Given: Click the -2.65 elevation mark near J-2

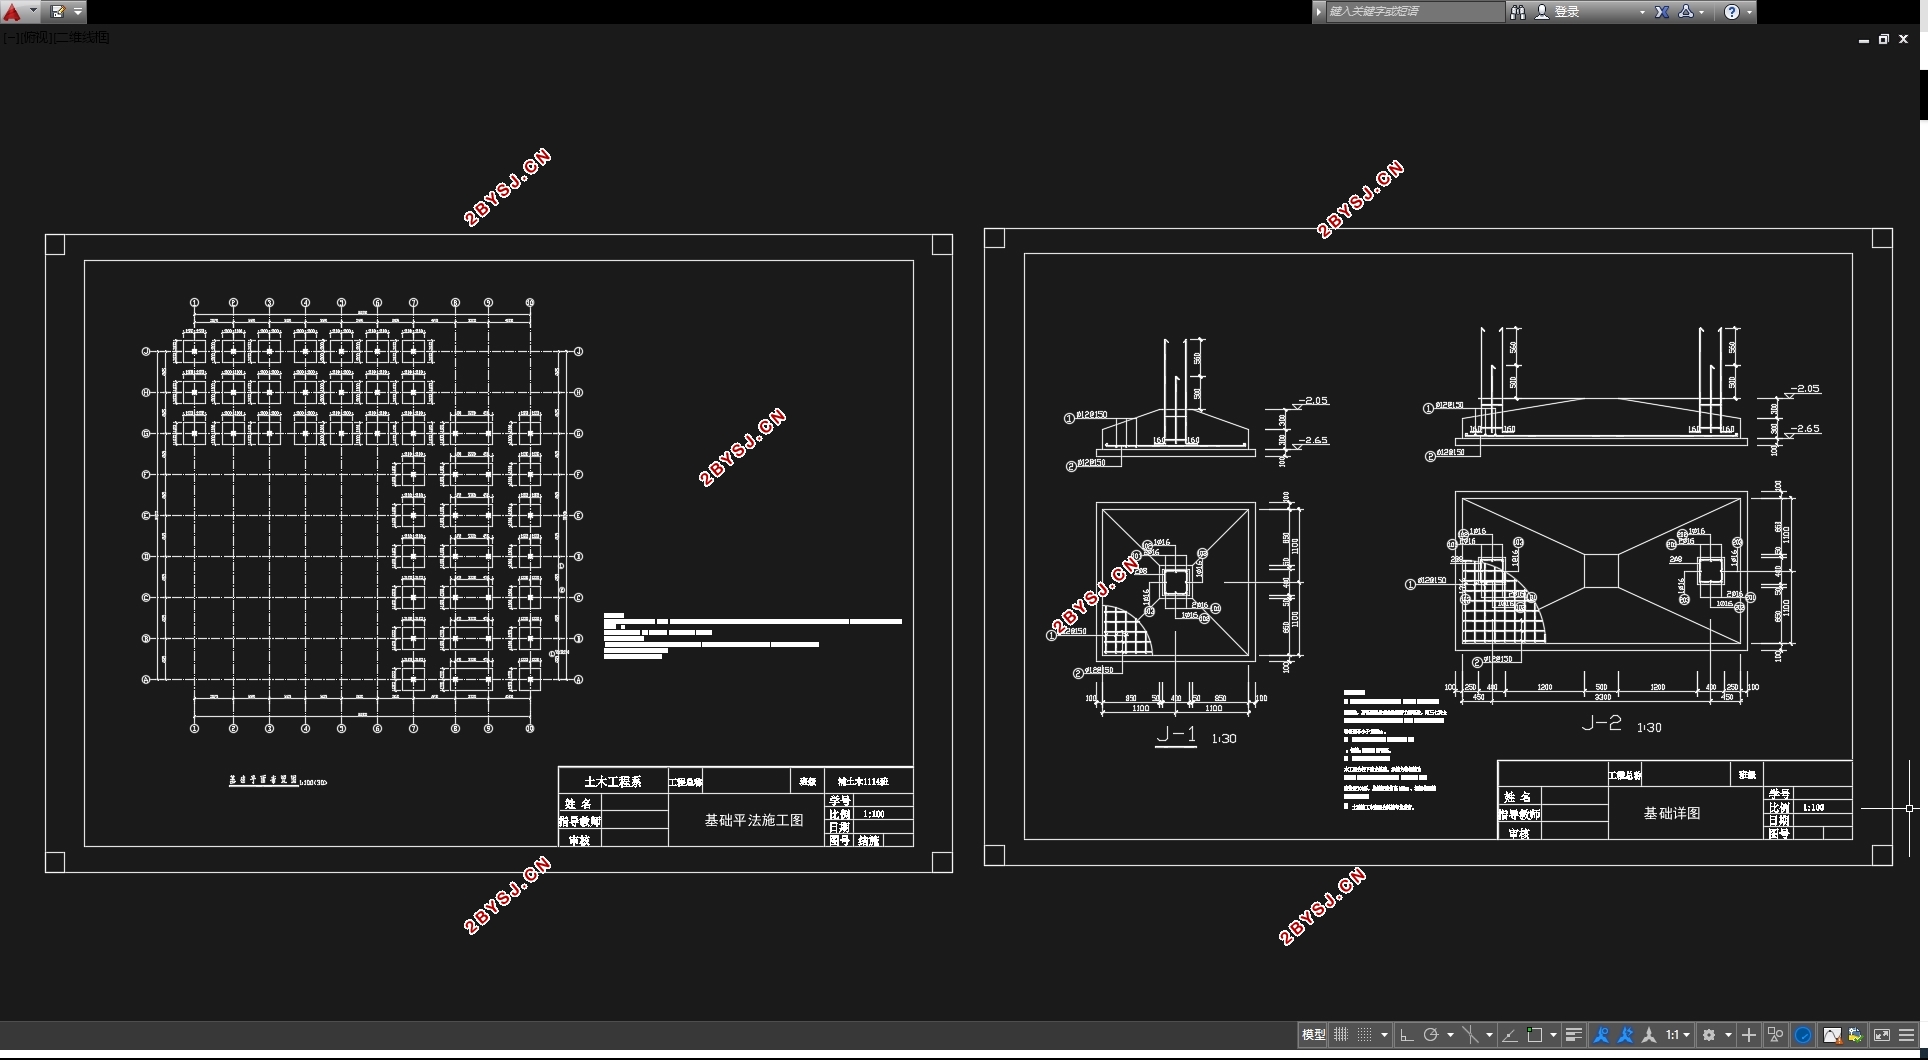Looking at the screenshot, I should click(x=1805, y=428).
